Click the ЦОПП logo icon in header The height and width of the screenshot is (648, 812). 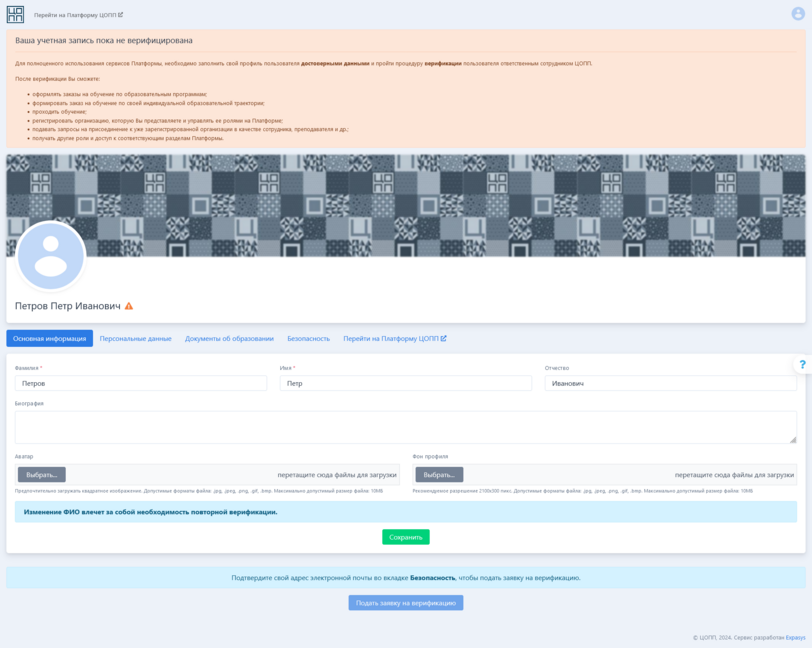pos(15,14)
